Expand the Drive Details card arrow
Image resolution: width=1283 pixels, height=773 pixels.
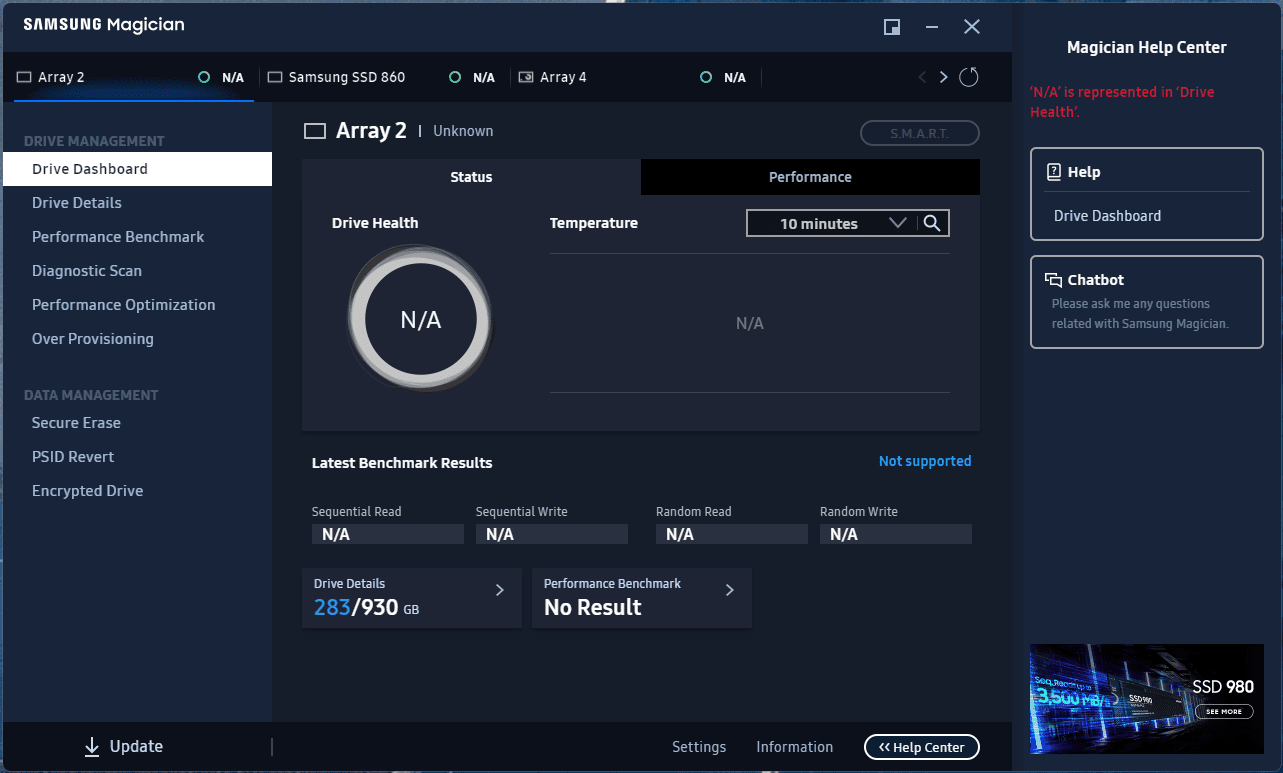(500, 590)
